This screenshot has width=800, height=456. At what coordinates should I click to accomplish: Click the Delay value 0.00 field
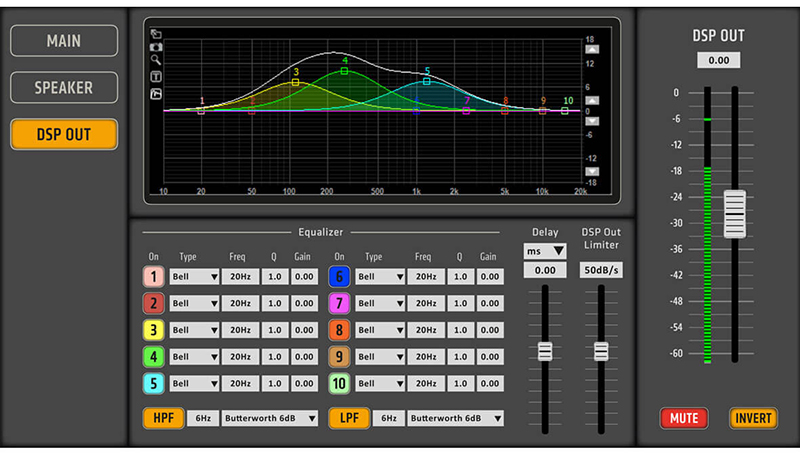coord(545,270)
